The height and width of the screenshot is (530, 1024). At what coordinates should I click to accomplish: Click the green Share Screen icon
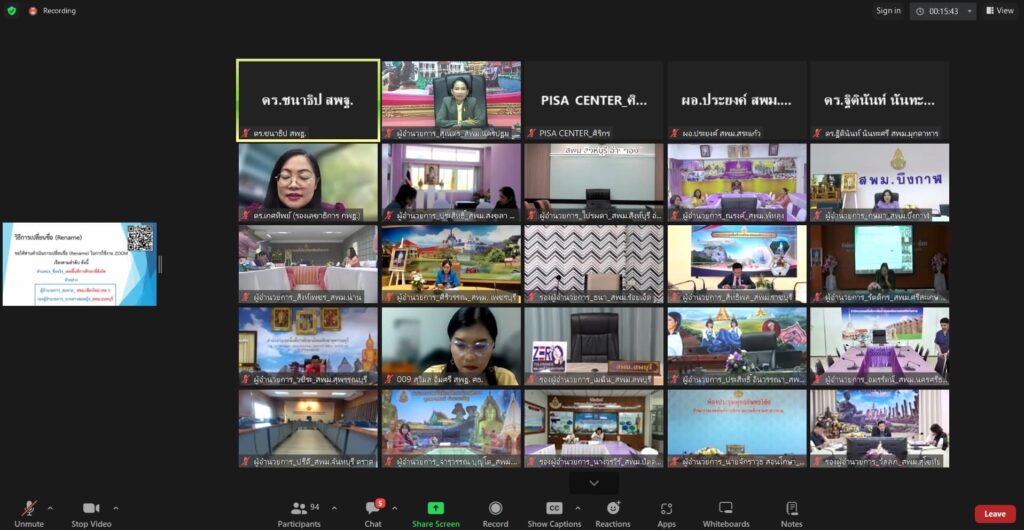point(436,509)
